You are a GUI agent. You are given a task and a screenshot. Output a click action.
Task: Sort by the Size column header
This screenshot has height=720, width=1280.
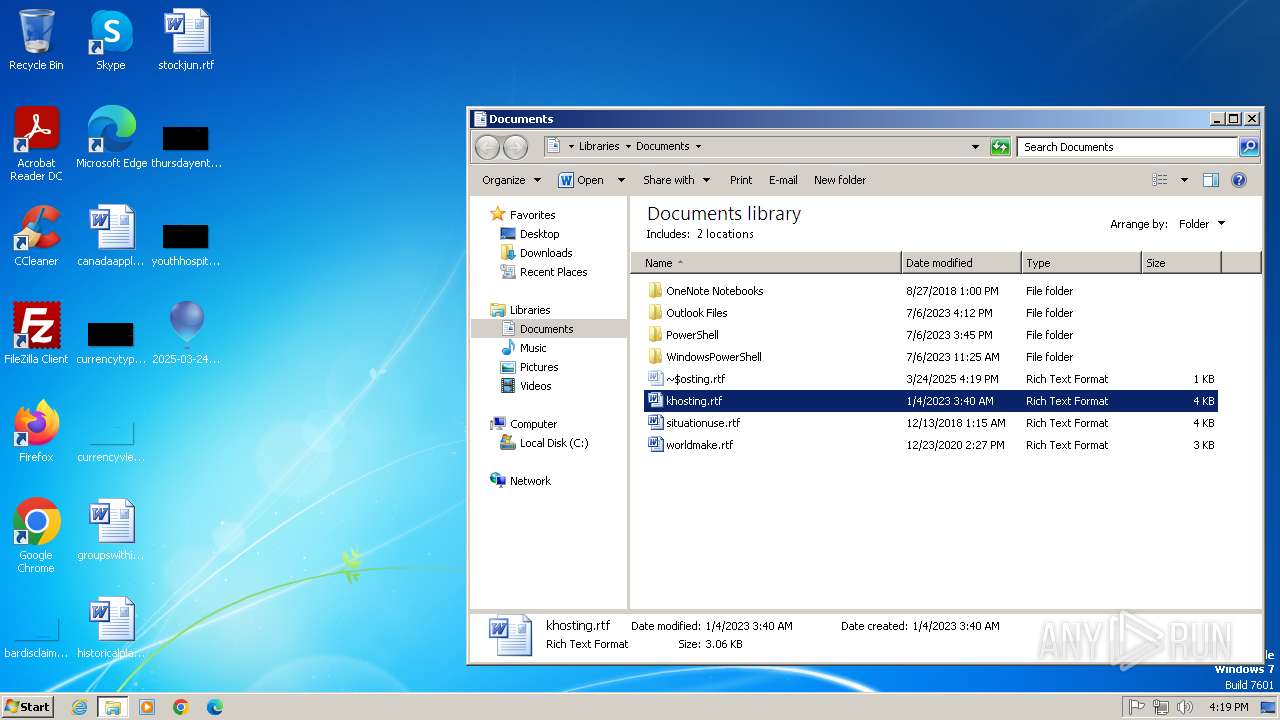1181,263
